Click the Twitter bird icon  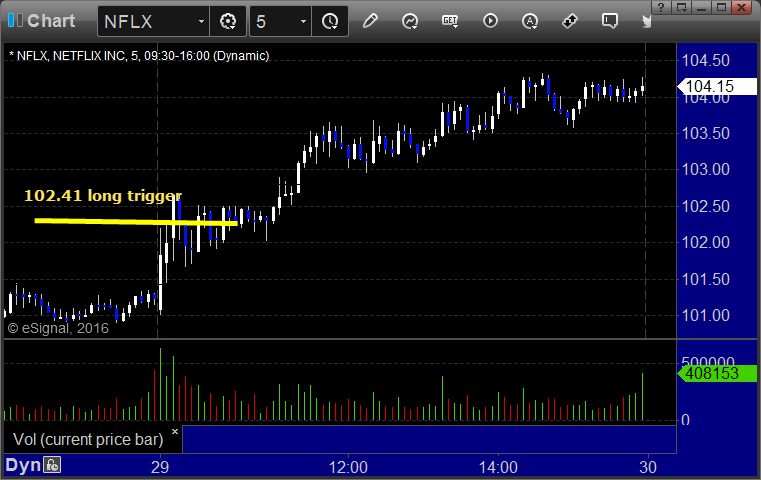(x=646, y=21)
